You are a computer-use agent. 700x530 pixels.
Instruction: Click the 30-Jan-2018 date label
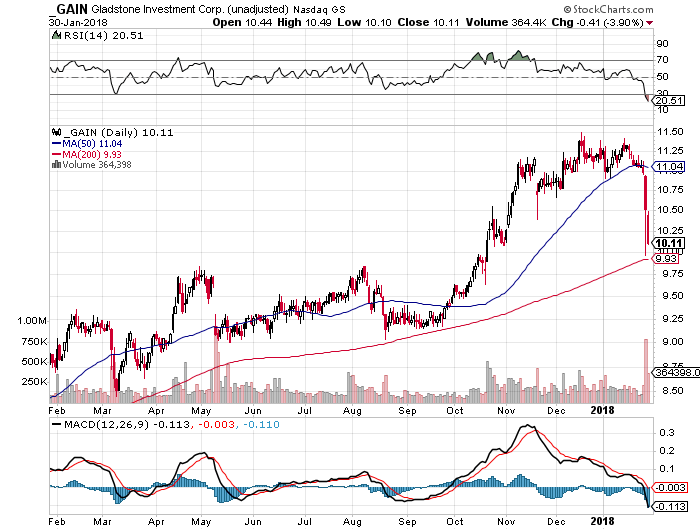point(78,22)
